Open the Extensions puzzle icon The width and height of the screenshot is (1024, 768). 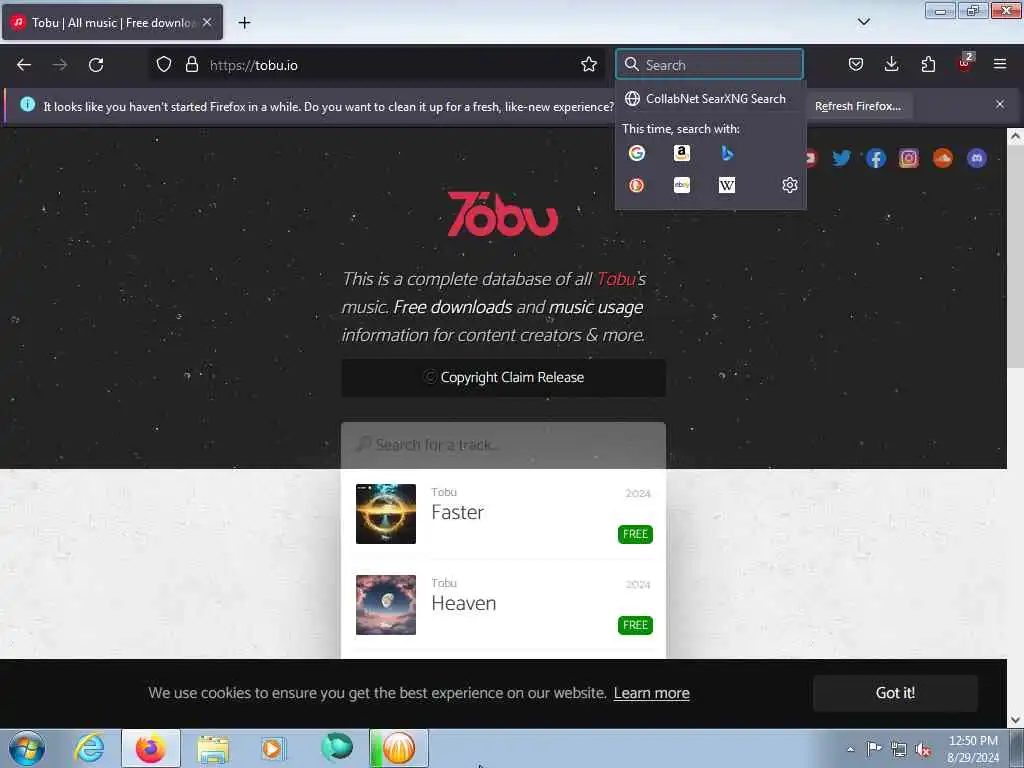[928, 65]
